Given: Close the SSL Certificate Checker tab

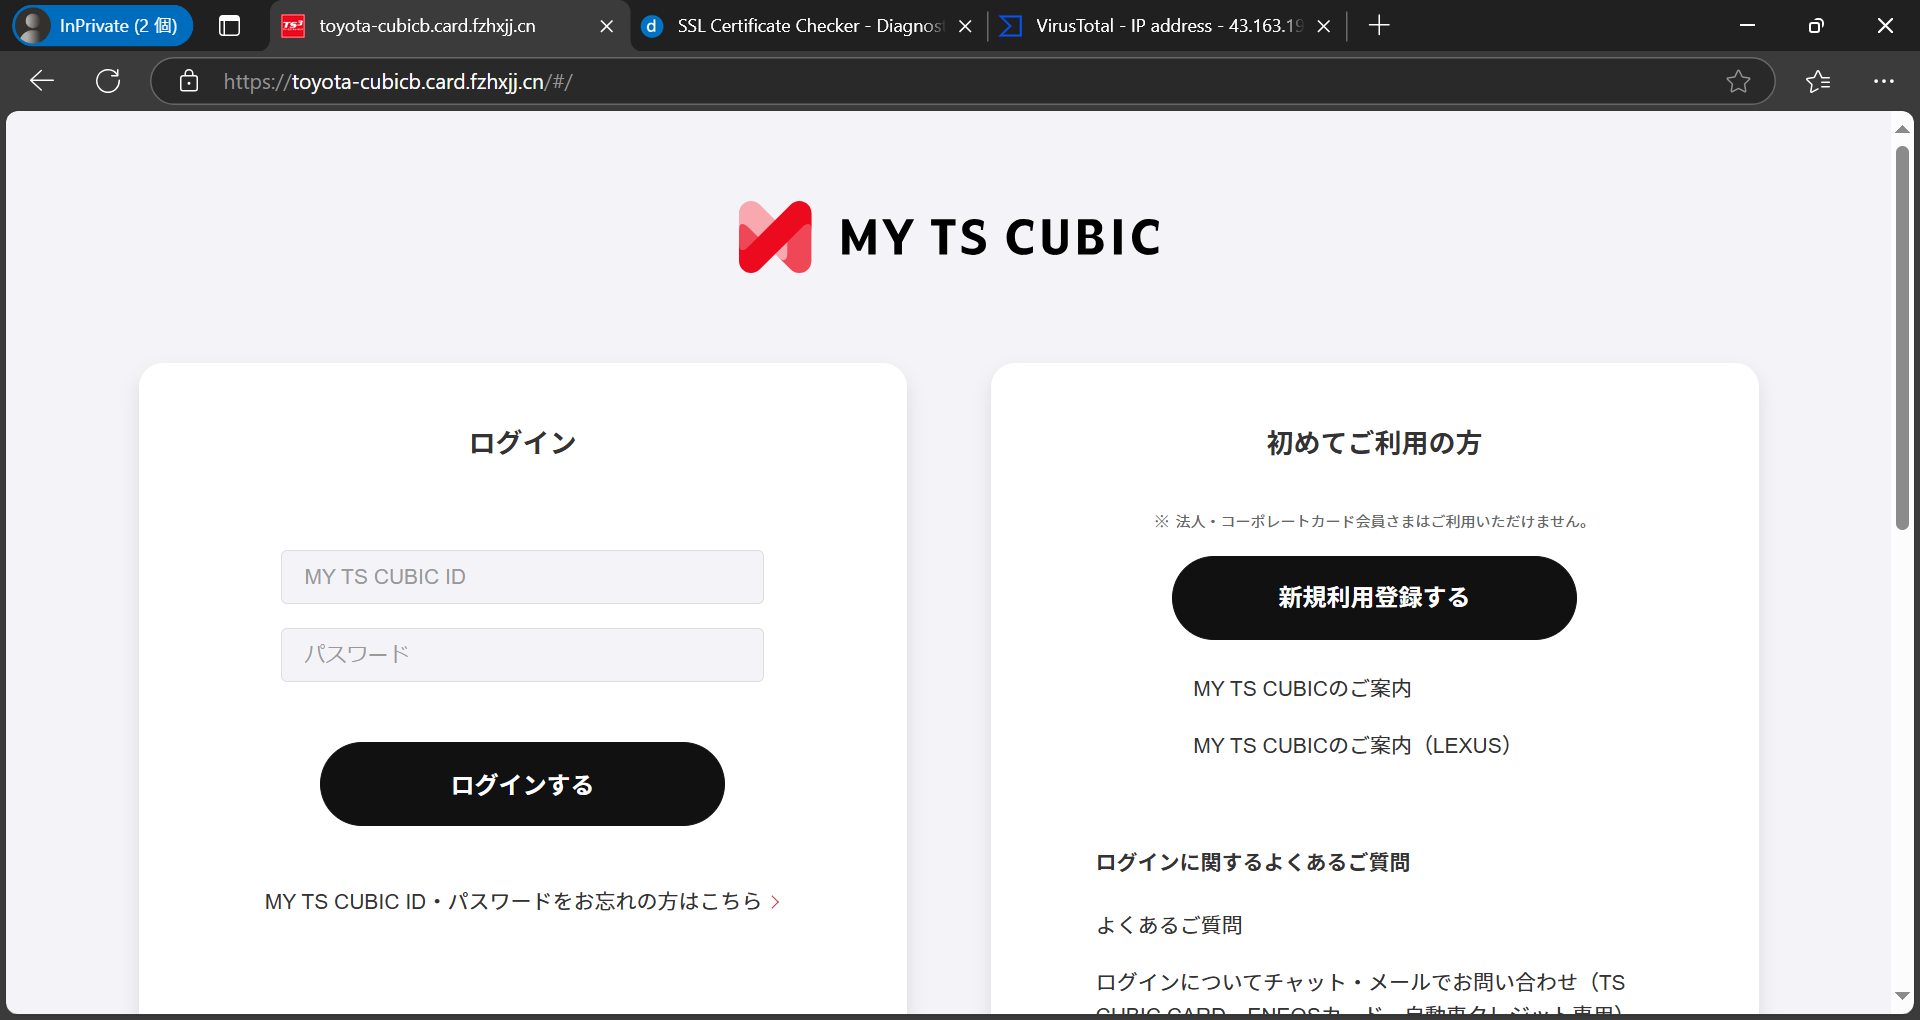Looking at the screenshot, I should point(965,26).
